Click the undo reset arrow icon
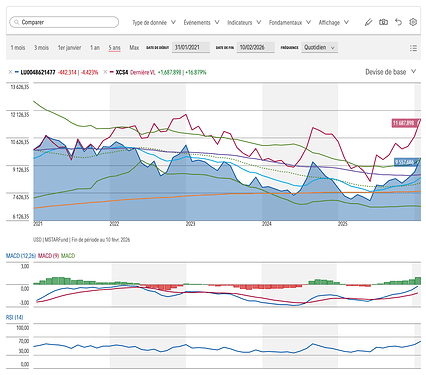The width and height of the screenshot is (426, 375). pyautogui.click(x=398, y=22)
